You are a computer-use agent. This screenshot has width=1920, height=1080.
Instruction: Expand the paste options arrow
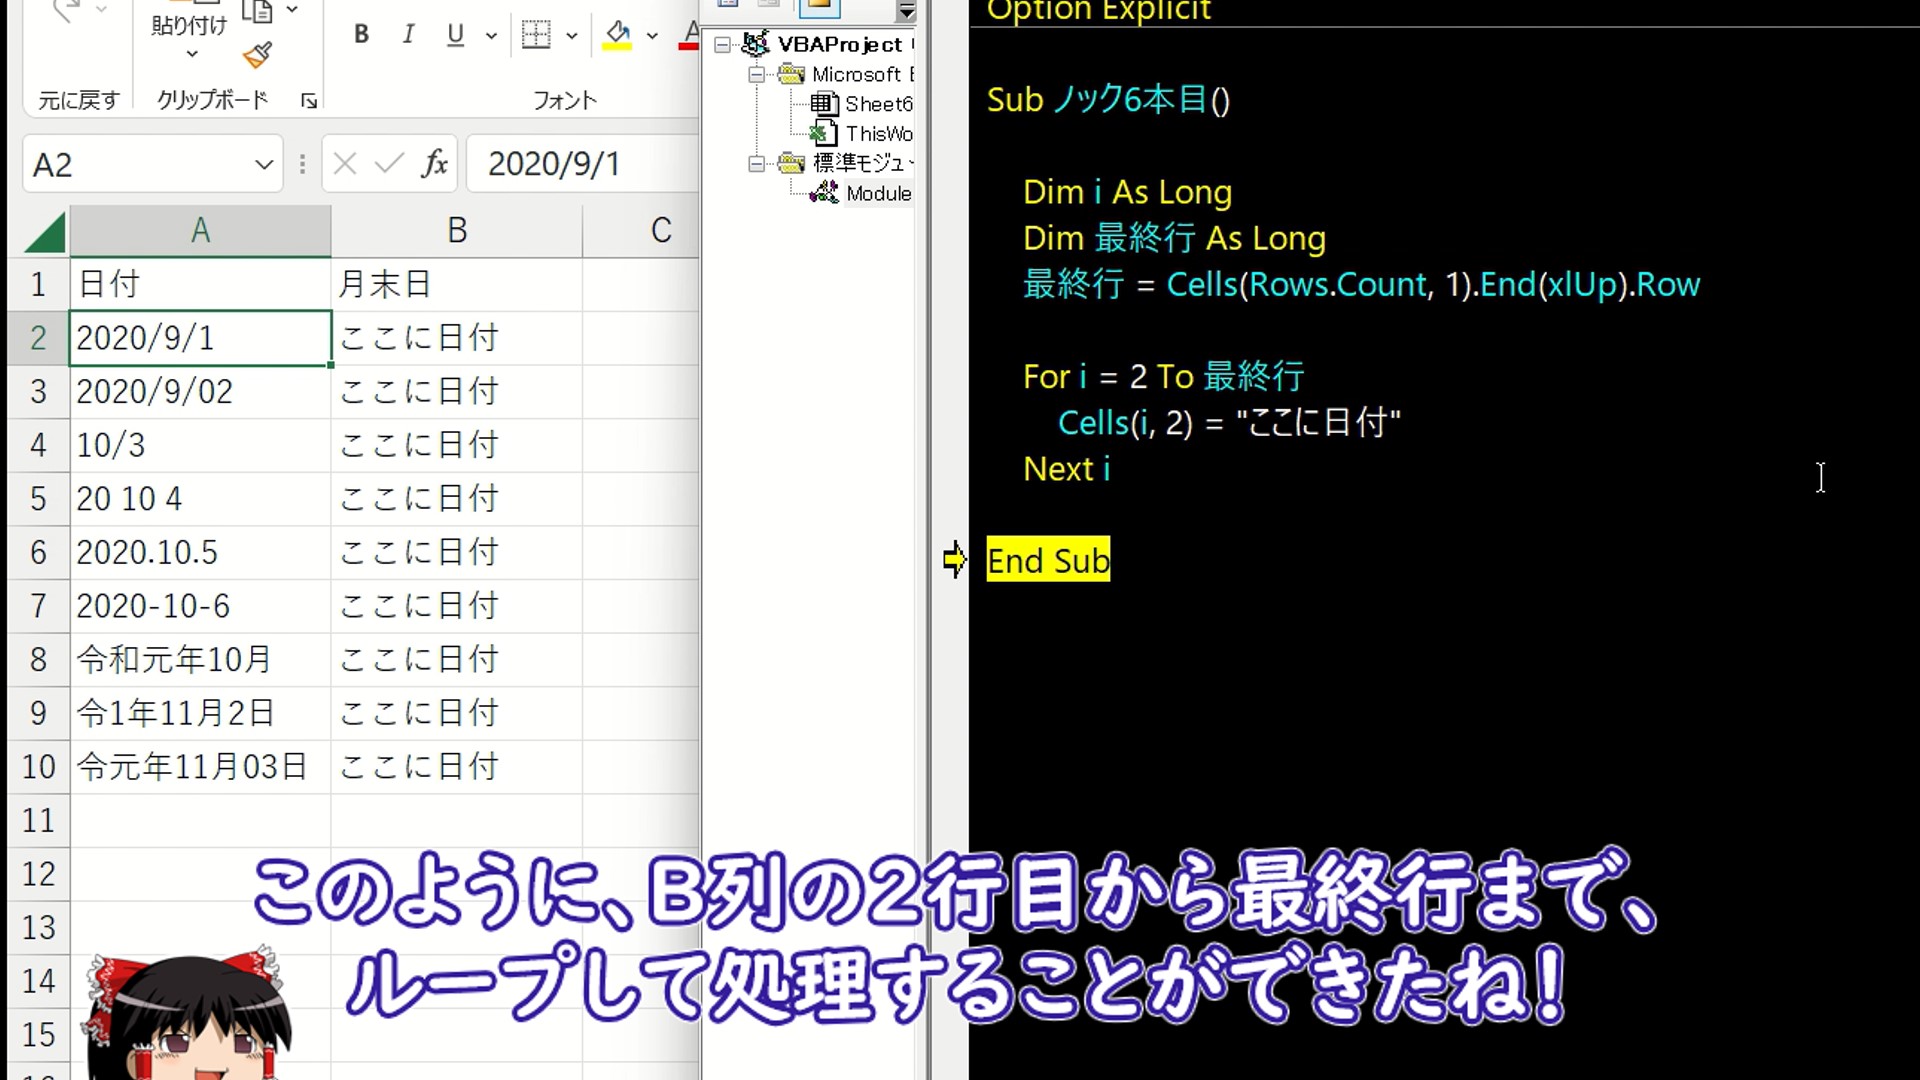[x=192, y=54]
